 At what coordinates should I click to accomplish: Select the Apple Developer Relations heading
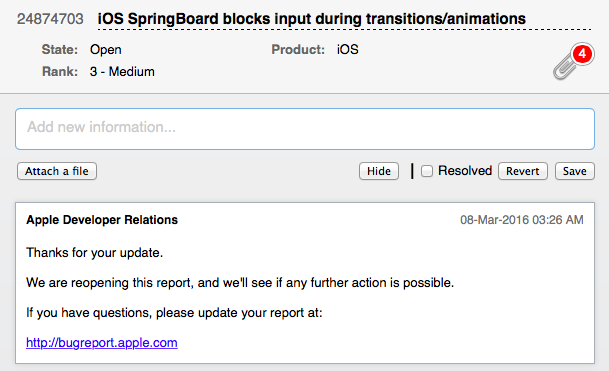[x=102, y=220]
